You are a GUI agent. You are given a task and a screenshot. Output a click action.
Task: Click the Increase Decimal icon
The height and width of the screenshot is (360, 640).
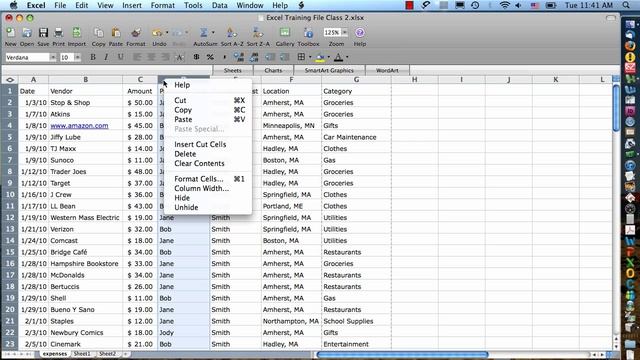(x=239, y=57)
